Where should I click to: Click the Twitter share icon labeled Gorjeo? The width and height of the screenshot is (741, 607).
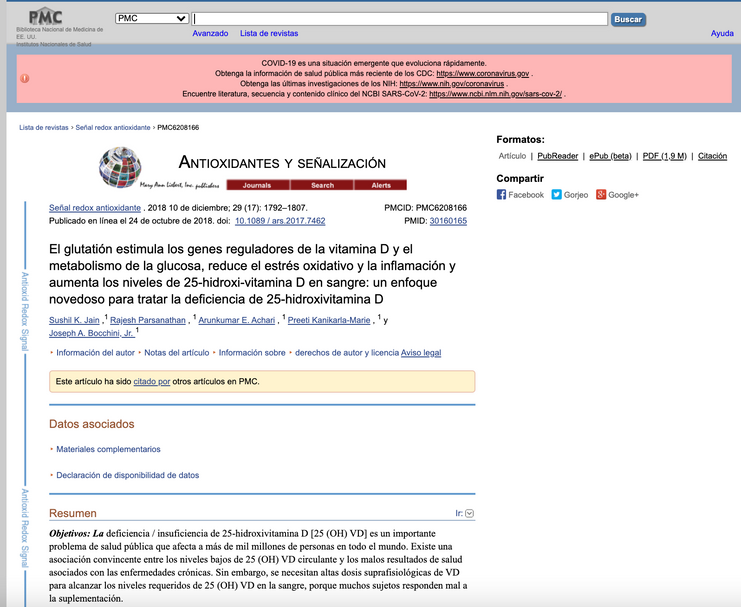pos(557,195)
